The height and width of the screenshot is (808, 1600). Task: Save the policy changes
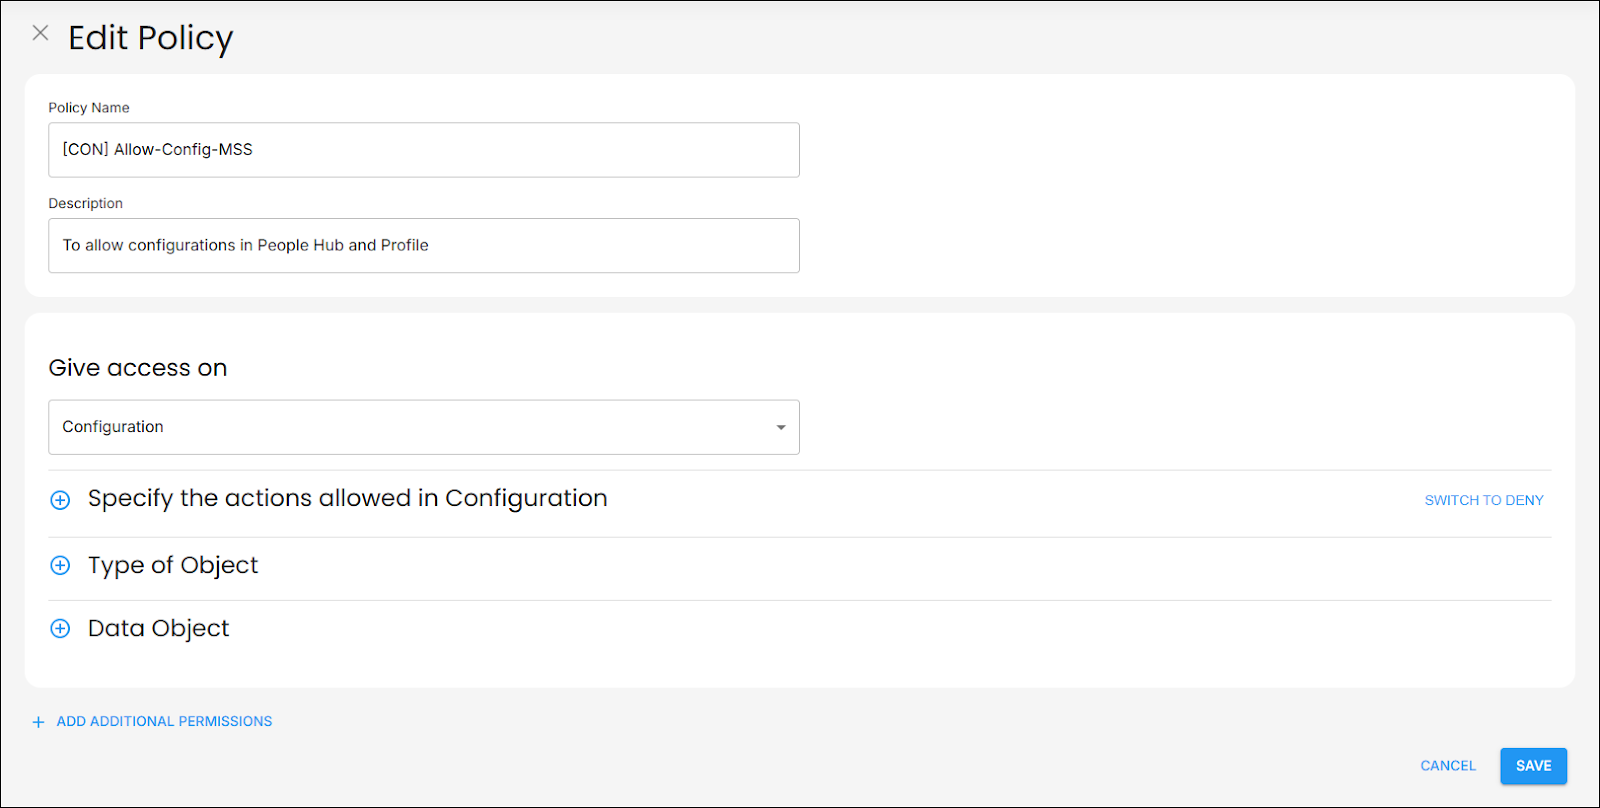pos(1533,766)
